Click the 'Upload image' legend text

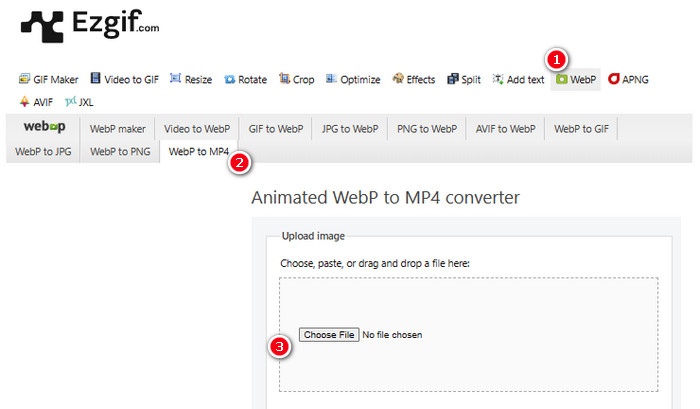pyautogui.click(x=313, y=236)
